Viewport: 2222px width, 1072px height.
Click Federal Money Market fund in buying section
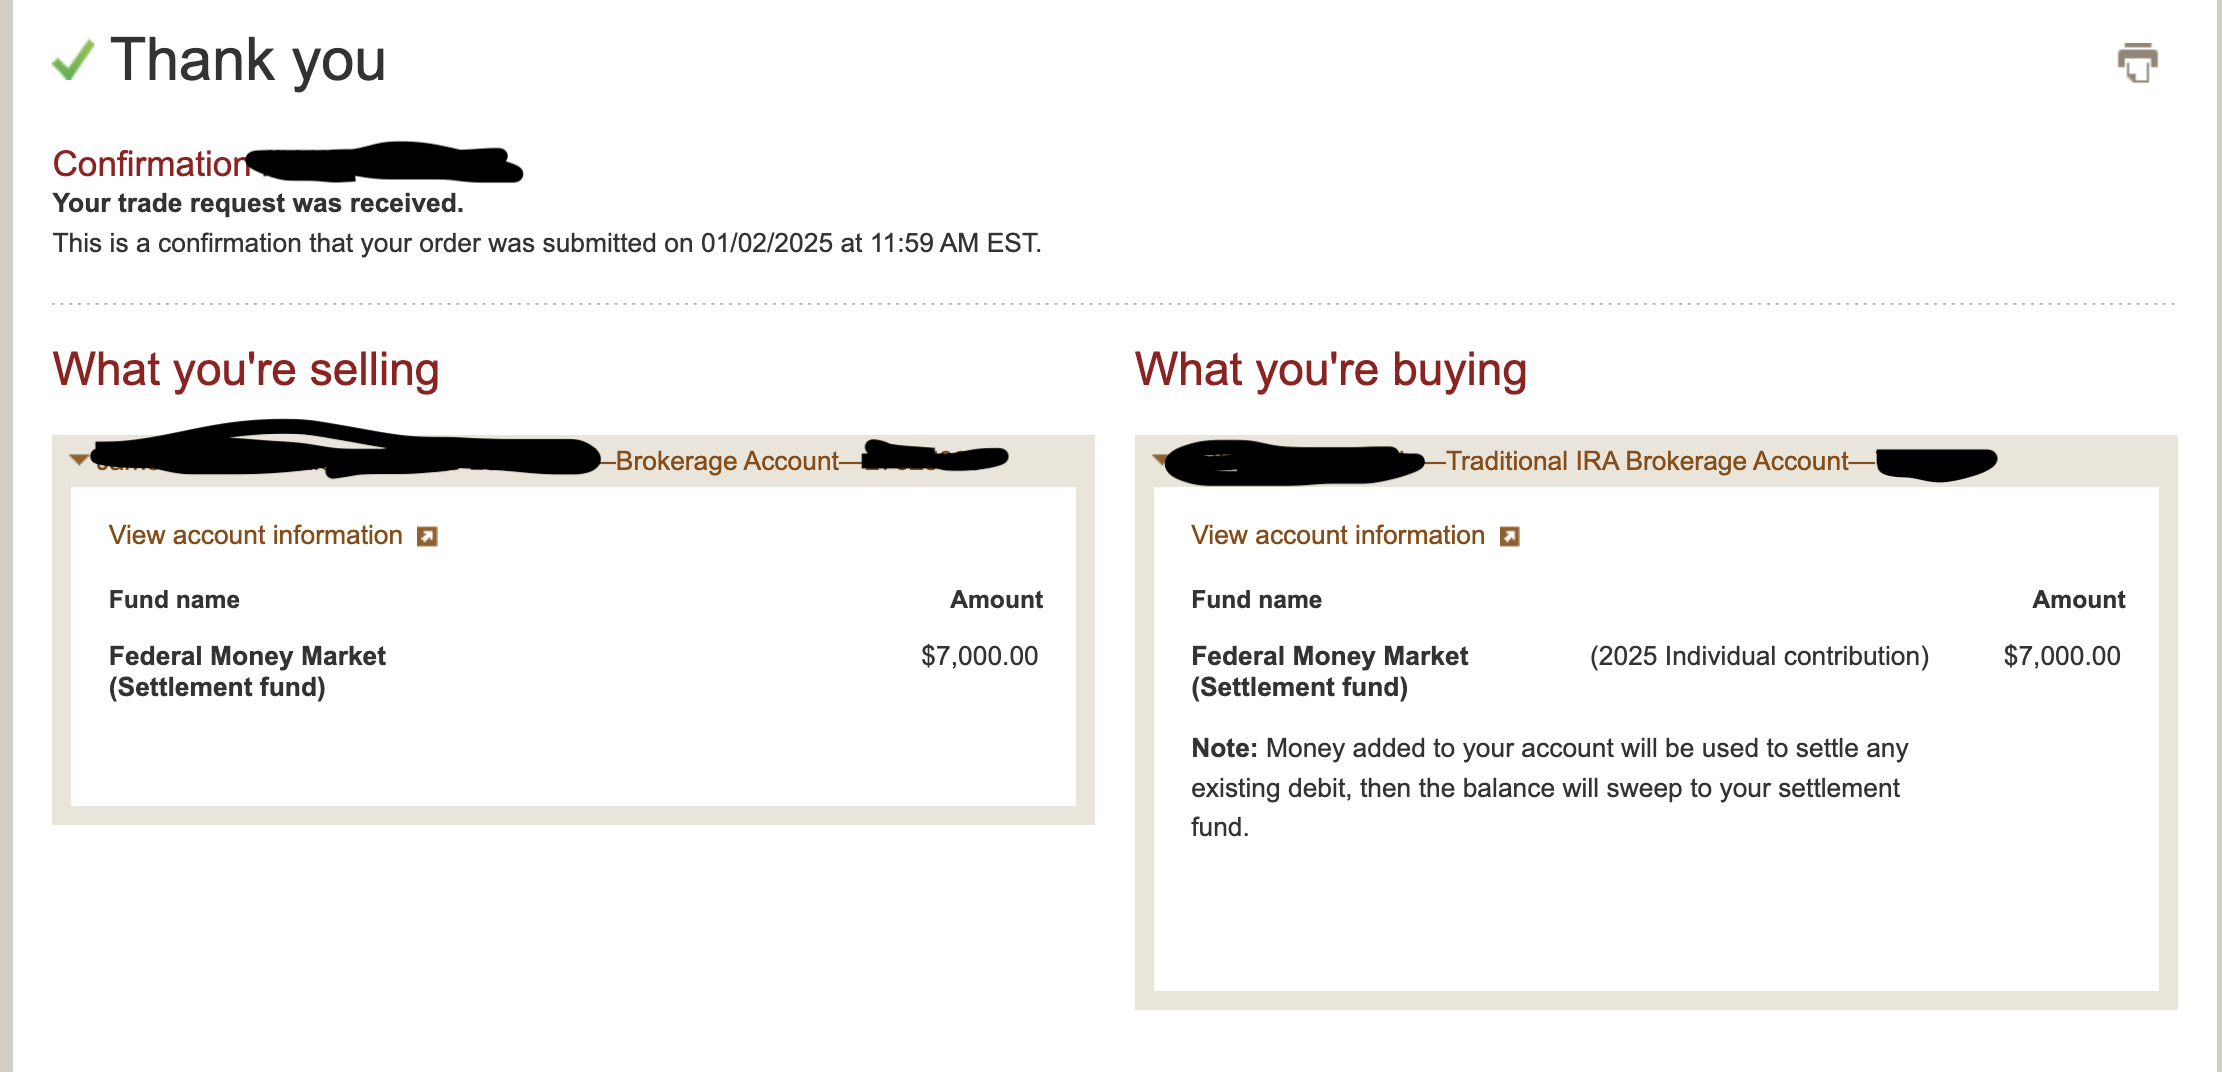(x=1329, y=671)
